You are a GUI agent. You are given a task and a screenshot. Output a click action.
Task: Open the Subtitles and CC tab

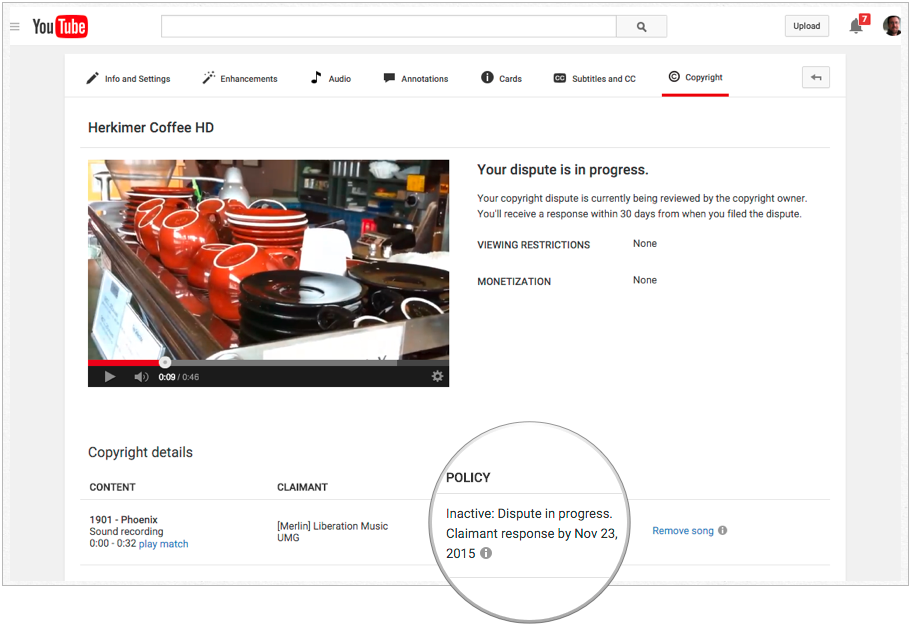point(595,77)
